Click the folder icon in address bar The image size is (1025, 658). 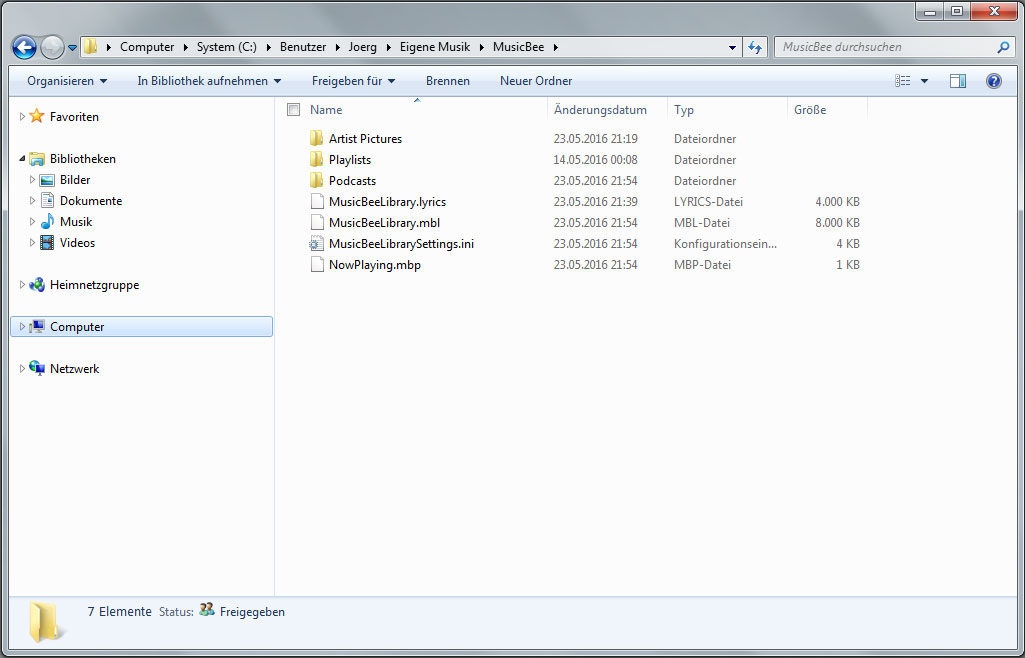coord(91,47)
